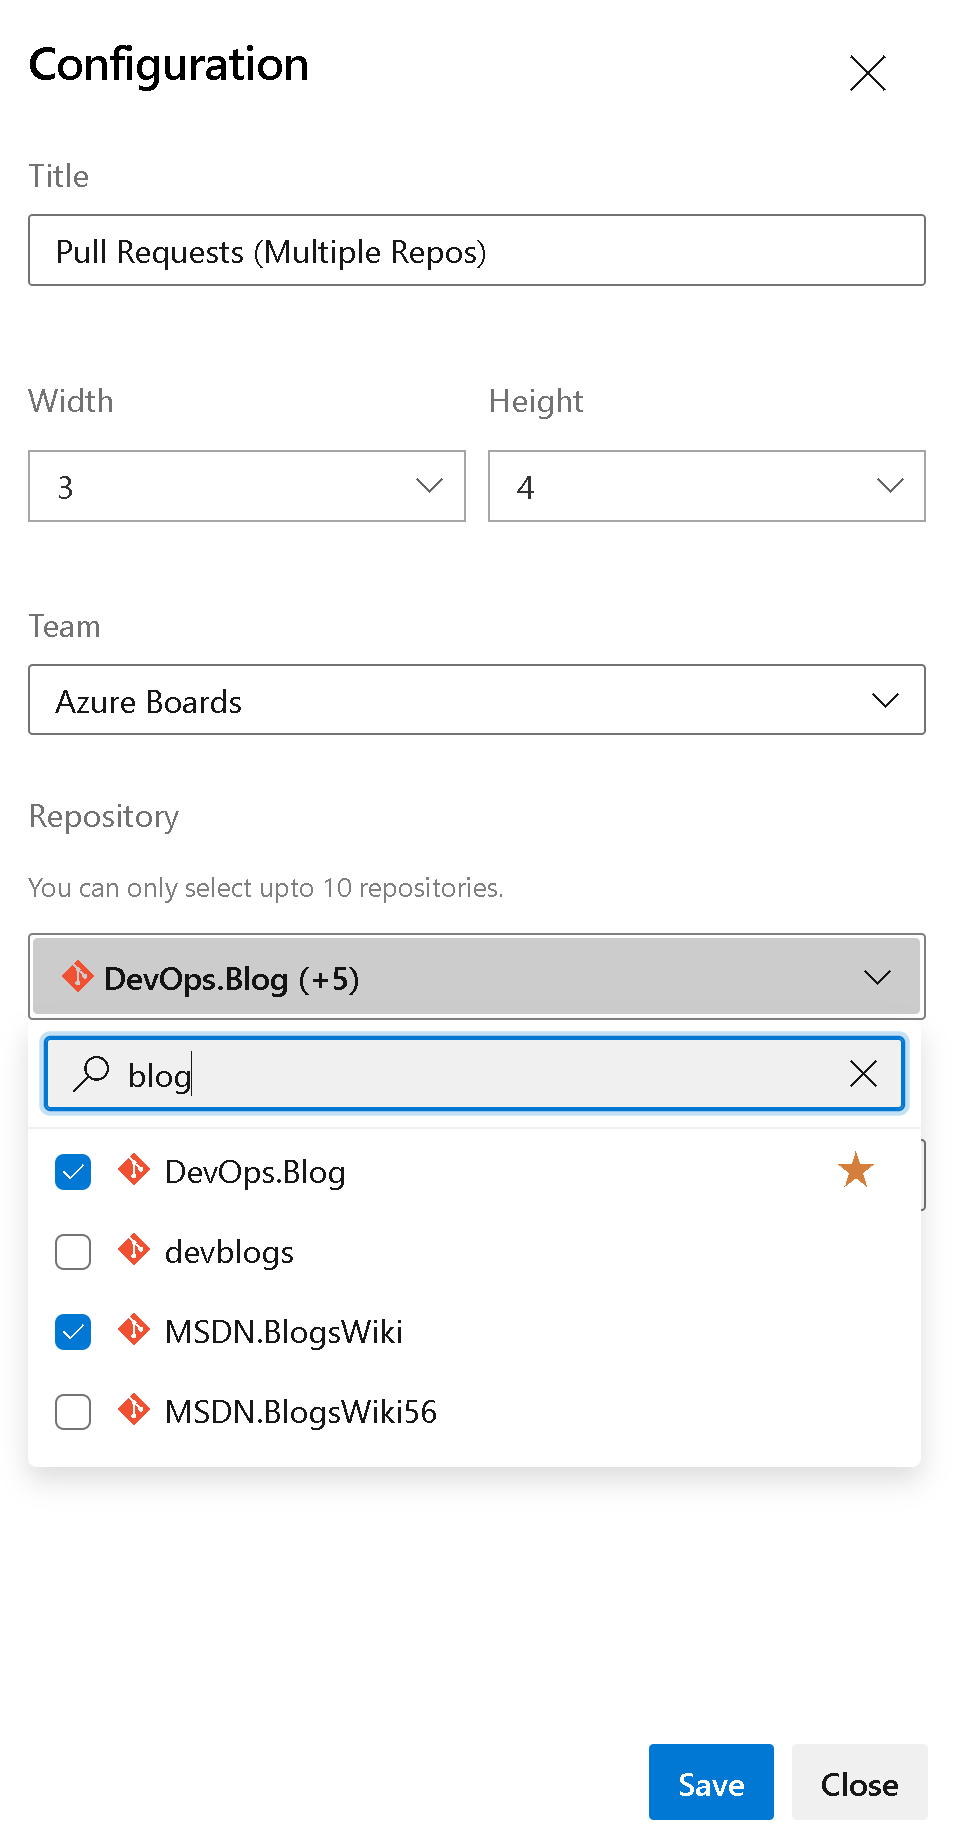Check the MSDN.BlogsWiki56 checkbox

pos(73,1412)
